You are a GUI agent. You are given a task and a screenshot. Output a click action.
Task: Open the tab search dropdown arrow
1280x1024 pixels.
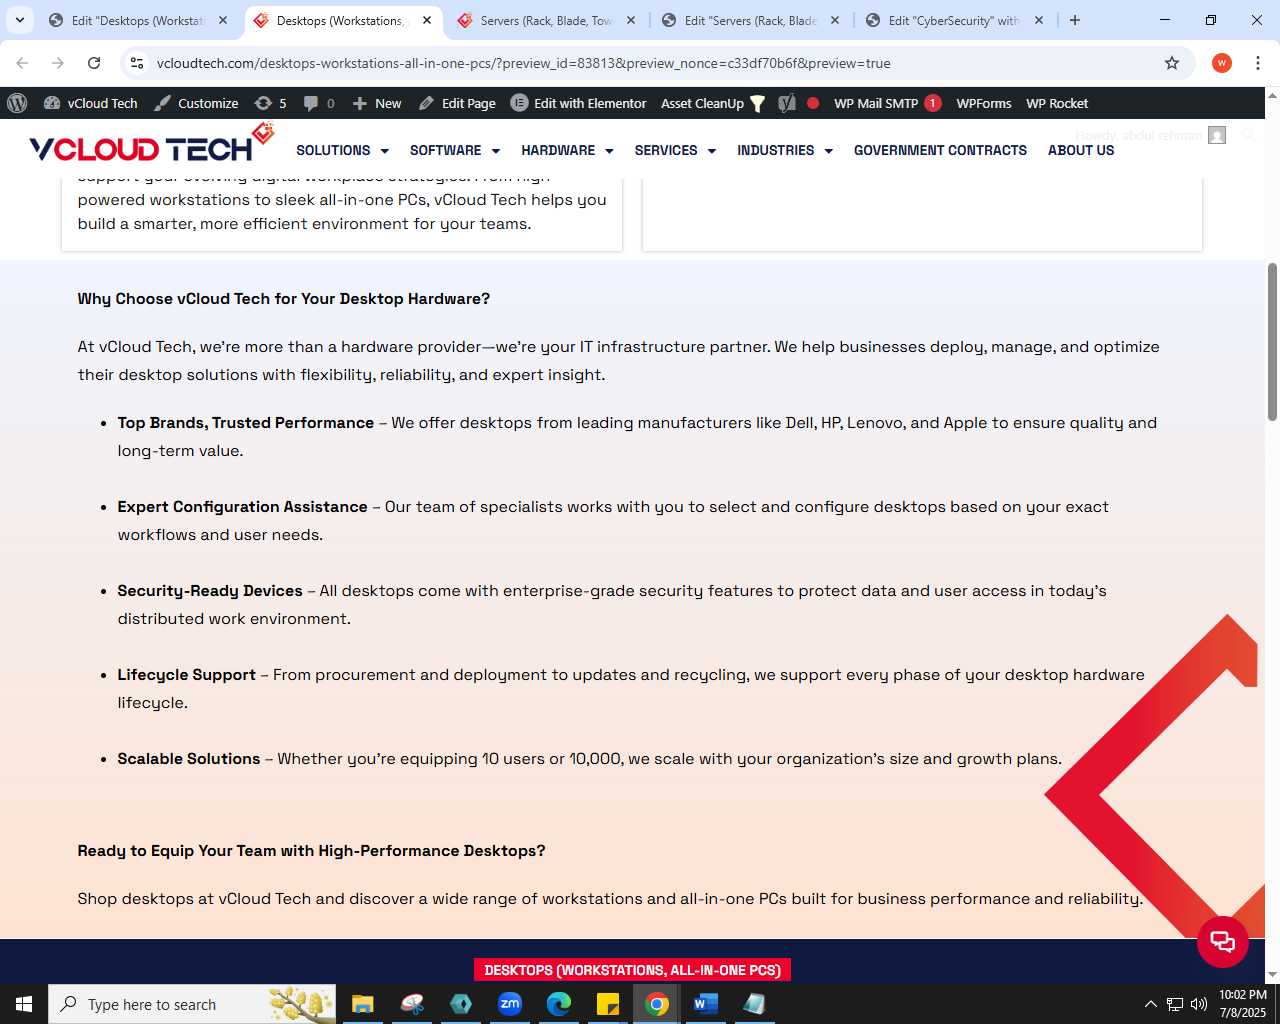19,20
